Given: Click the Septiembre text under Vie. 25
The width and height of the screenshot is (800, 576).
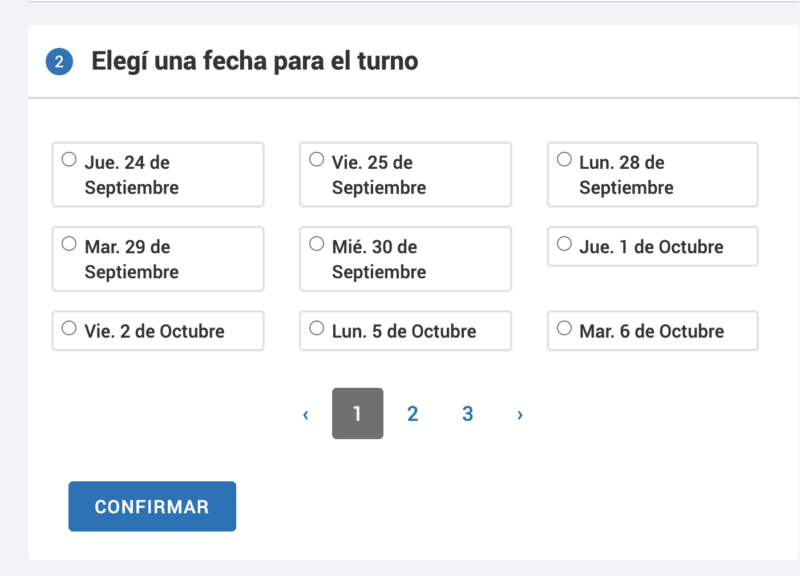Looking at the screenshot, I should coord(379,187).
